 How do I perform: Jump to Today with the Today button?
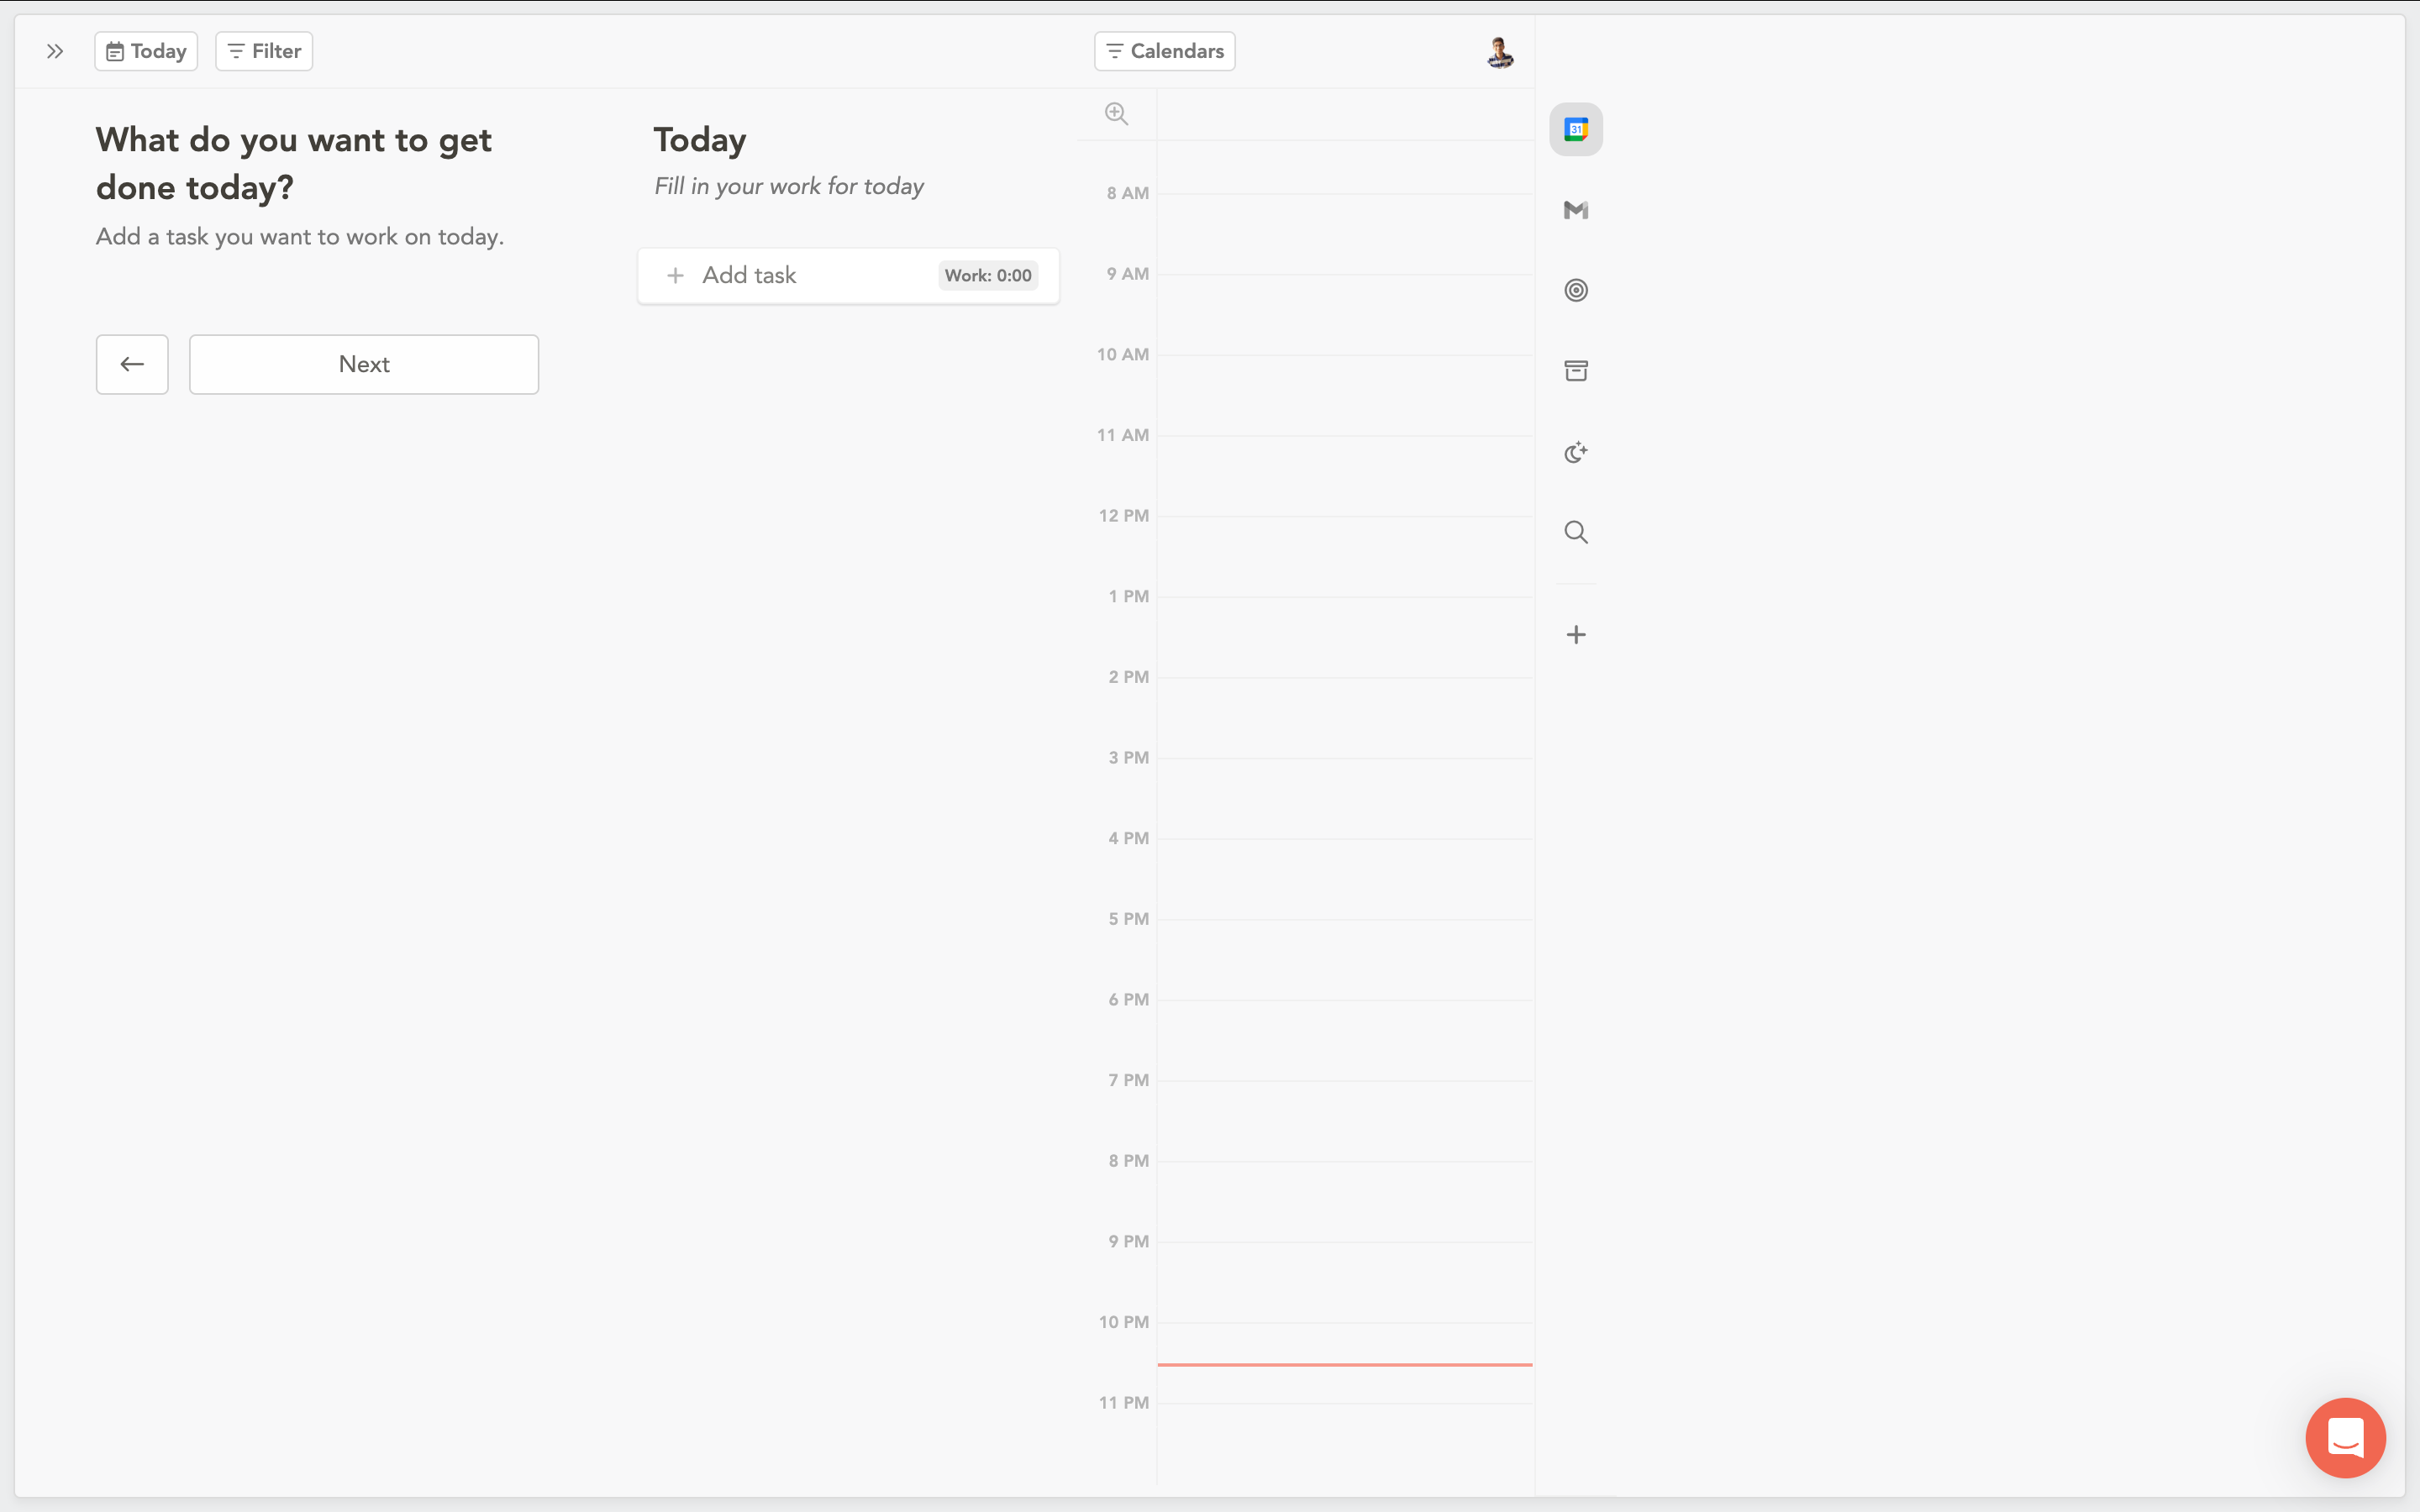[x=146, y=51]
